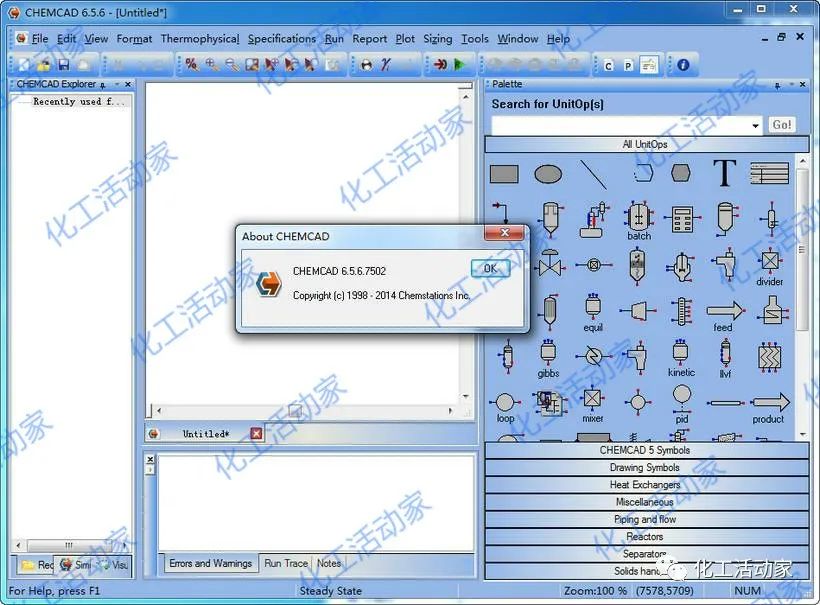This screenshot has height=605, width=820.
Task: Click the Run menu
Action: (334, 39)
